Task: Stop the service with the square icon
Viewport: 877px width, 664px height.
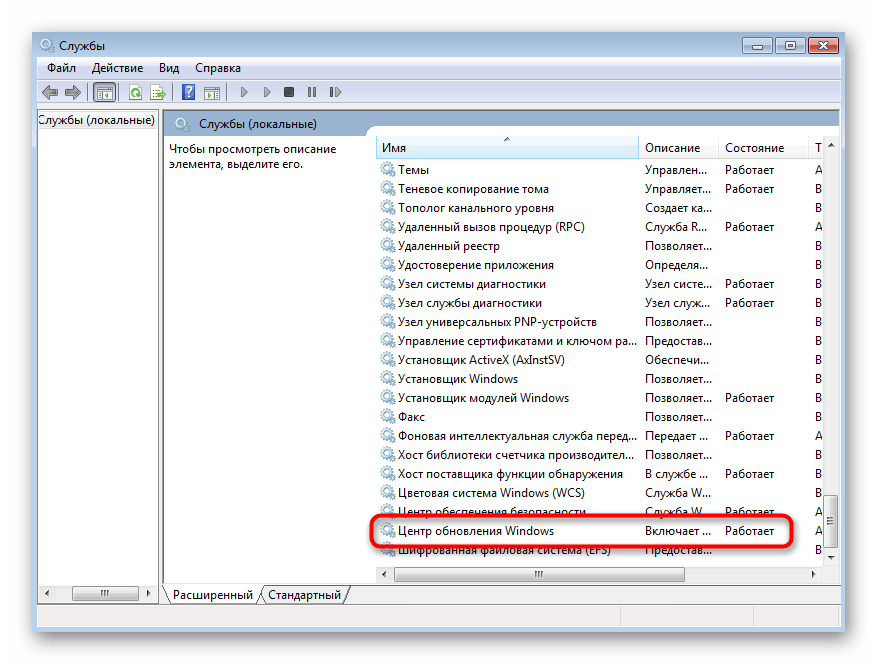Action: click(289, 92)
